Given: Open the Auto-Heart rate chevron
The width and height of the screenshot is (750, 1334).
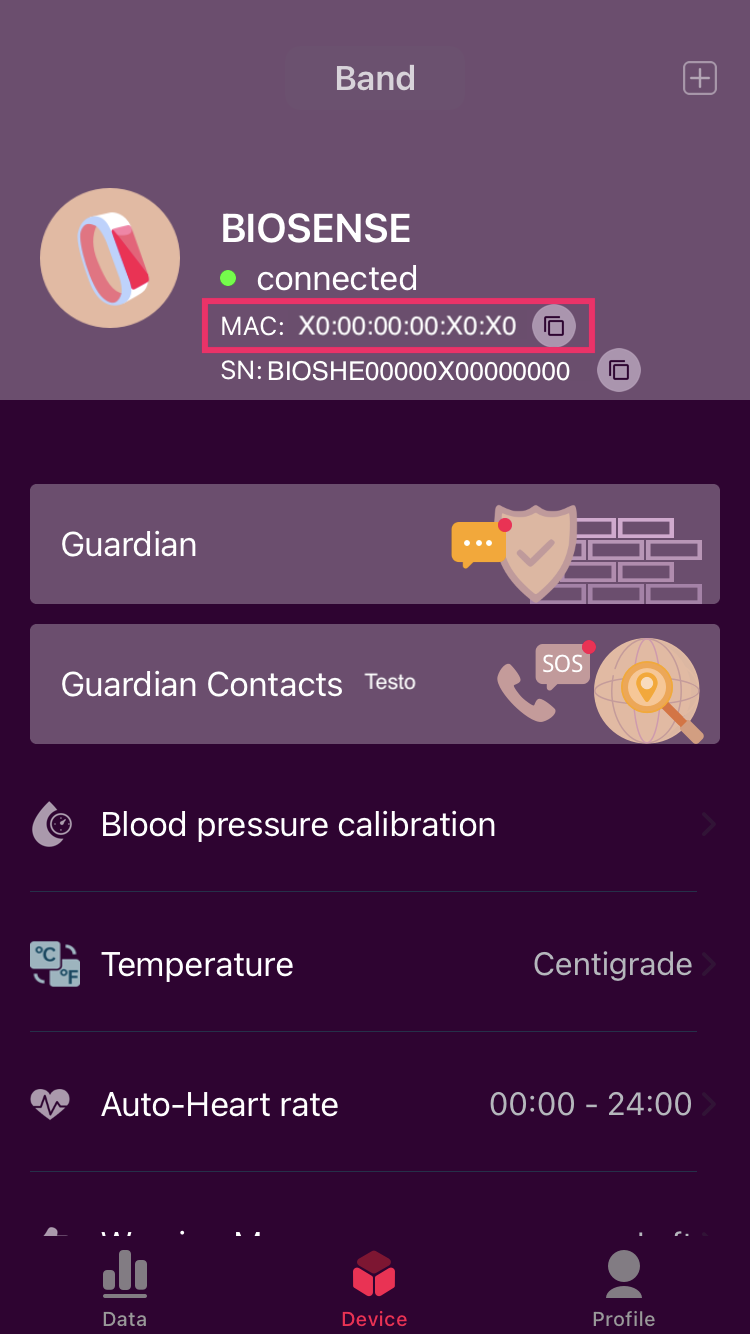Looking at the screenshot, I should coord(708,1103).
